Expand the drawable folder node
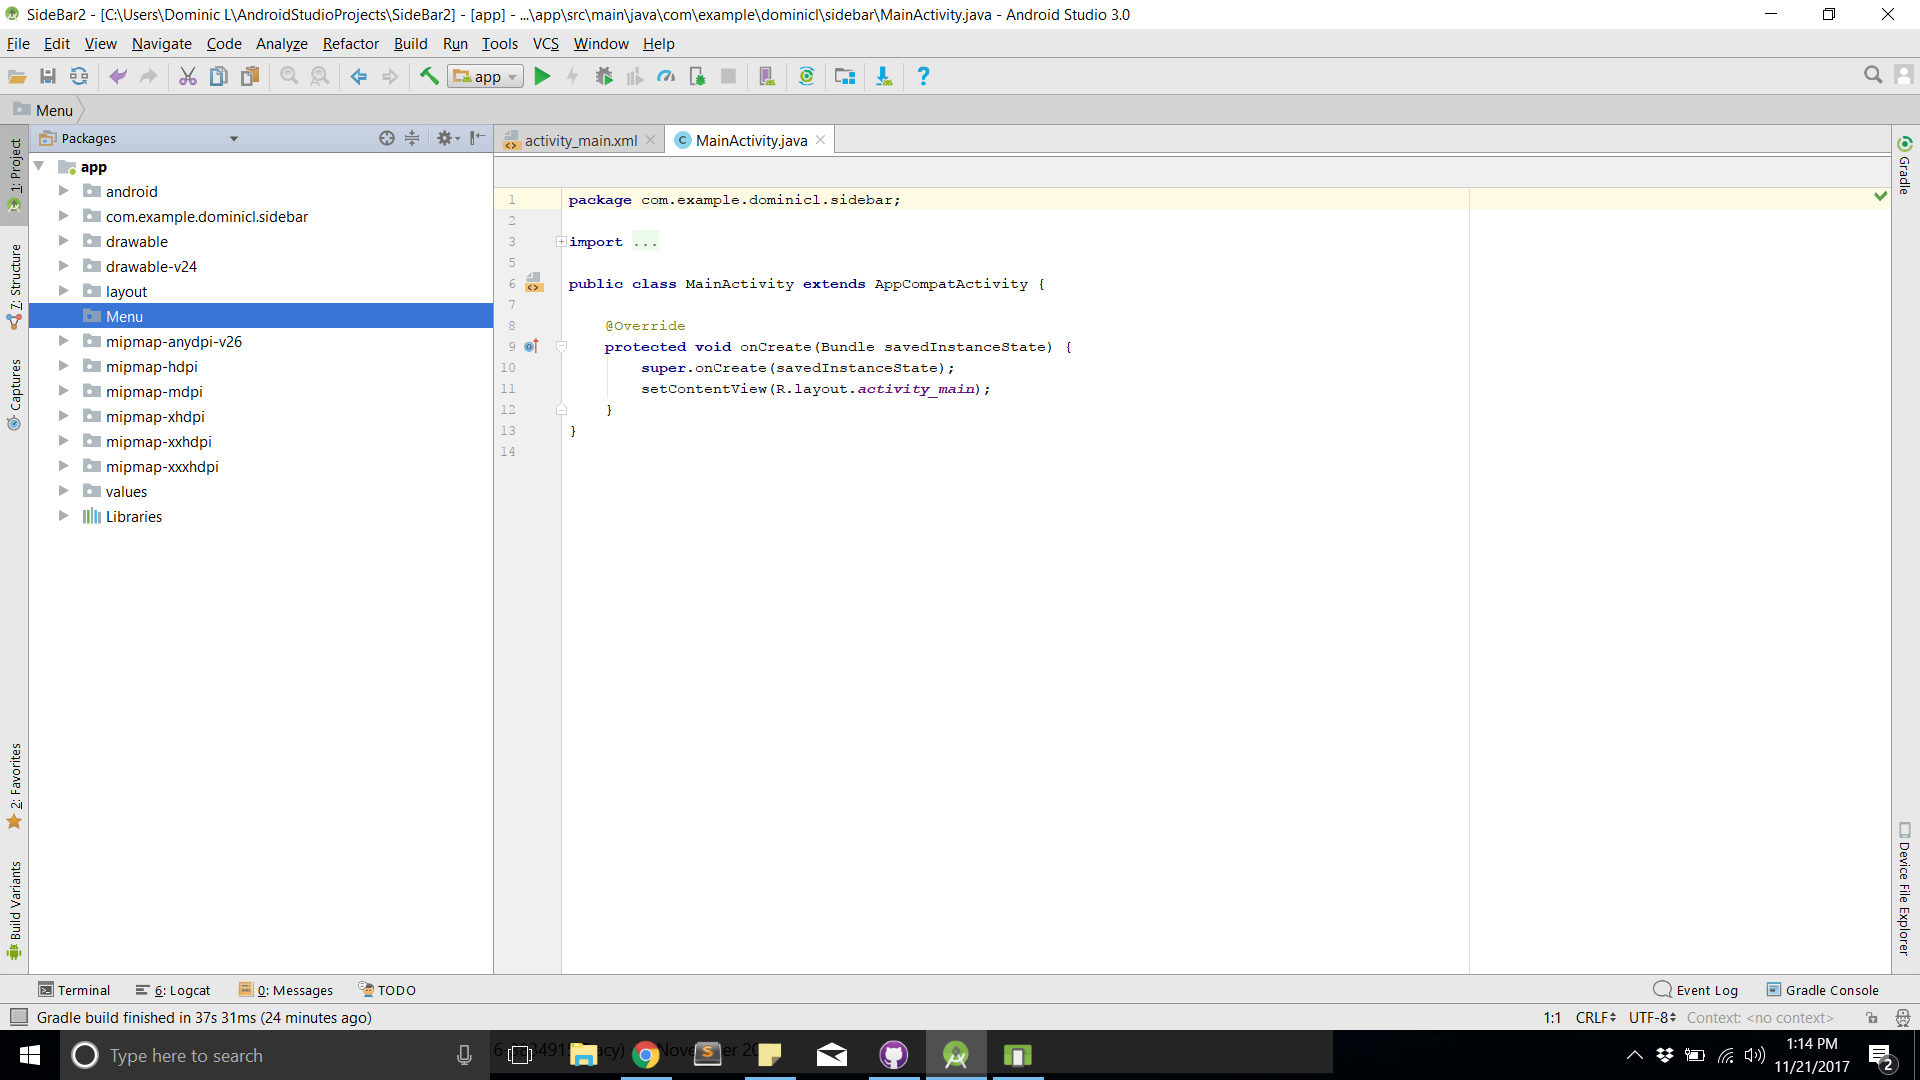The height and width of the screenshot is (1080, 1920). pyautogui.click(x=63, y=240)
